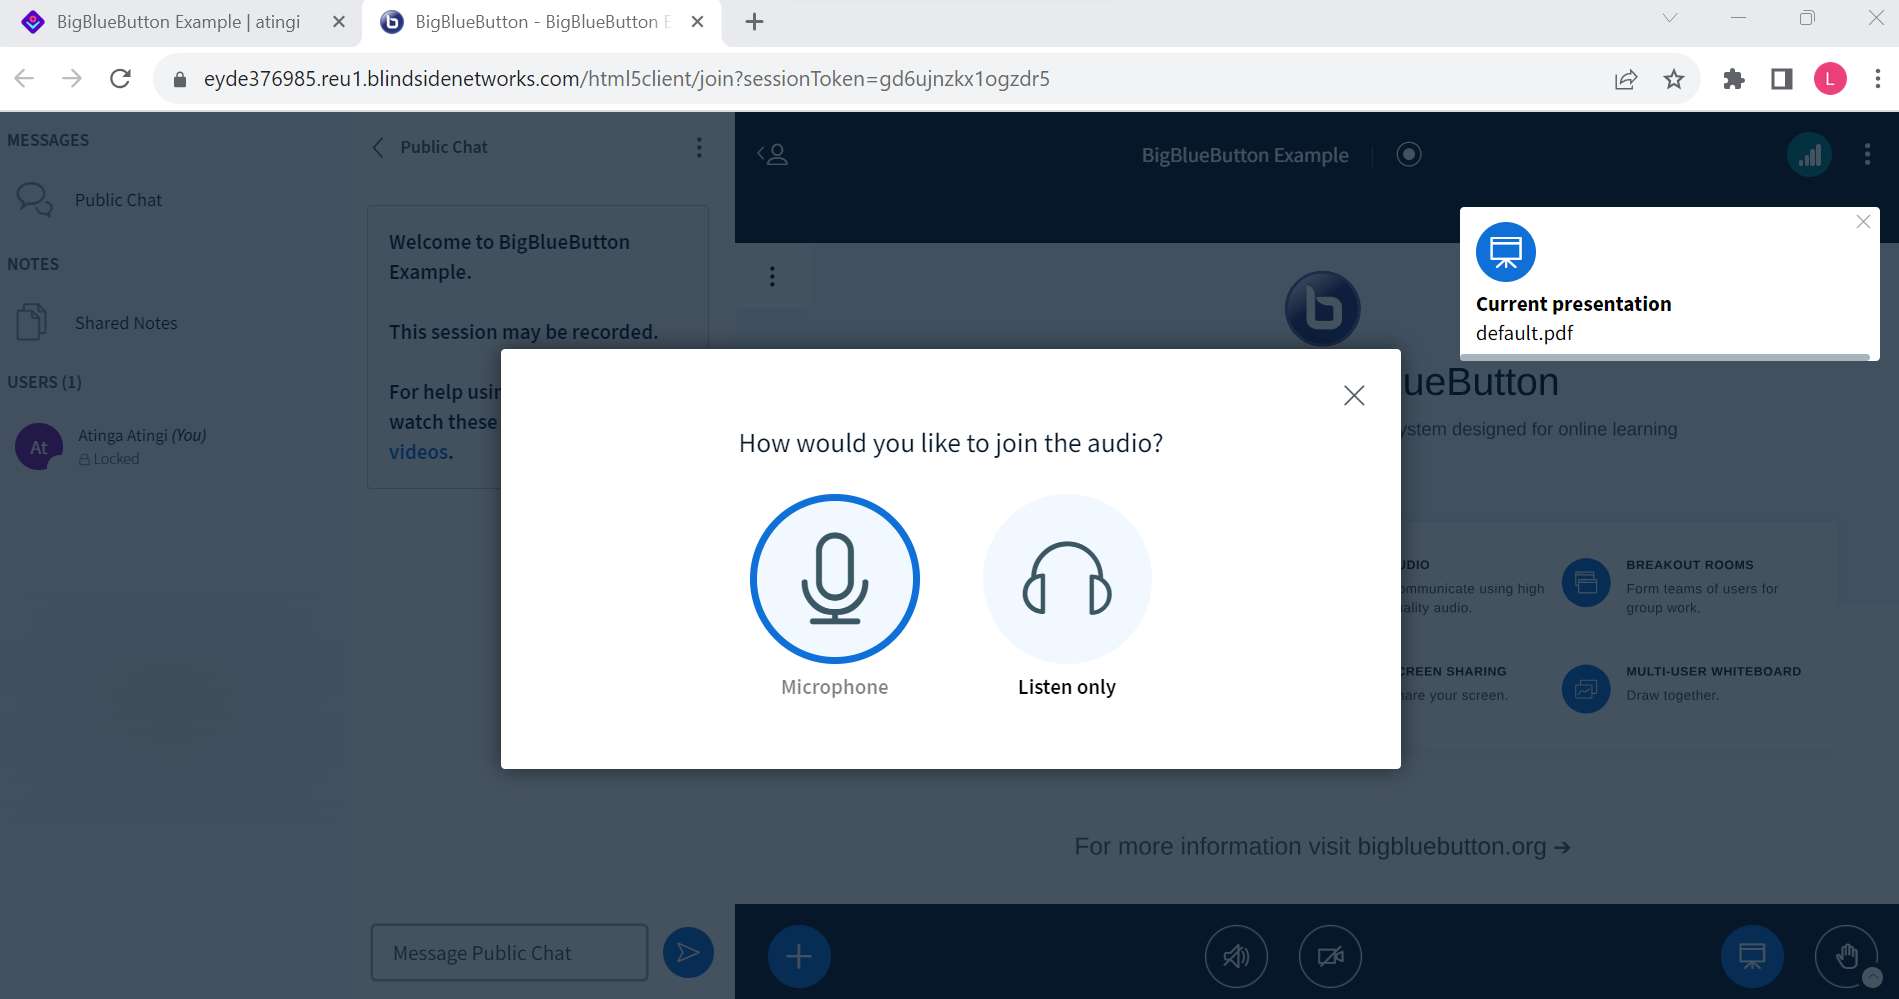This screenshot has width=1899, height=999.
Task: Hide Public Chat with back chevron
Action: (x=378, y=147)
